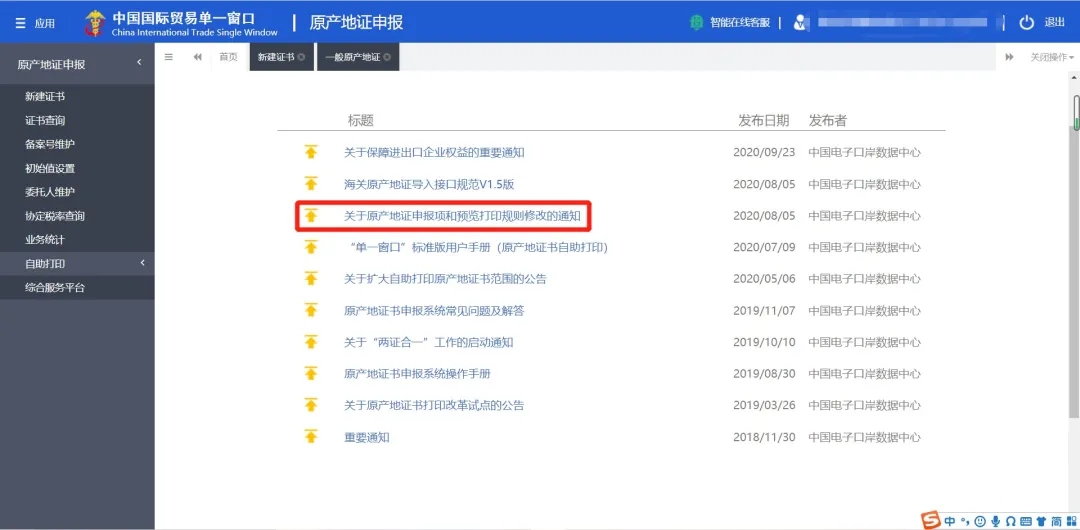The width and height of the screenshot is (1080, 530).
Task: Switch to the 首页 tab
Action: [228, 57]
